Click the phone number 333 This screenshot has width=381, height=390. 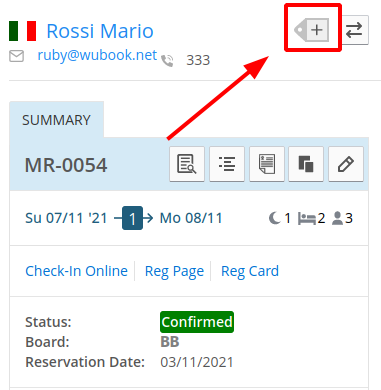[198, 60]
